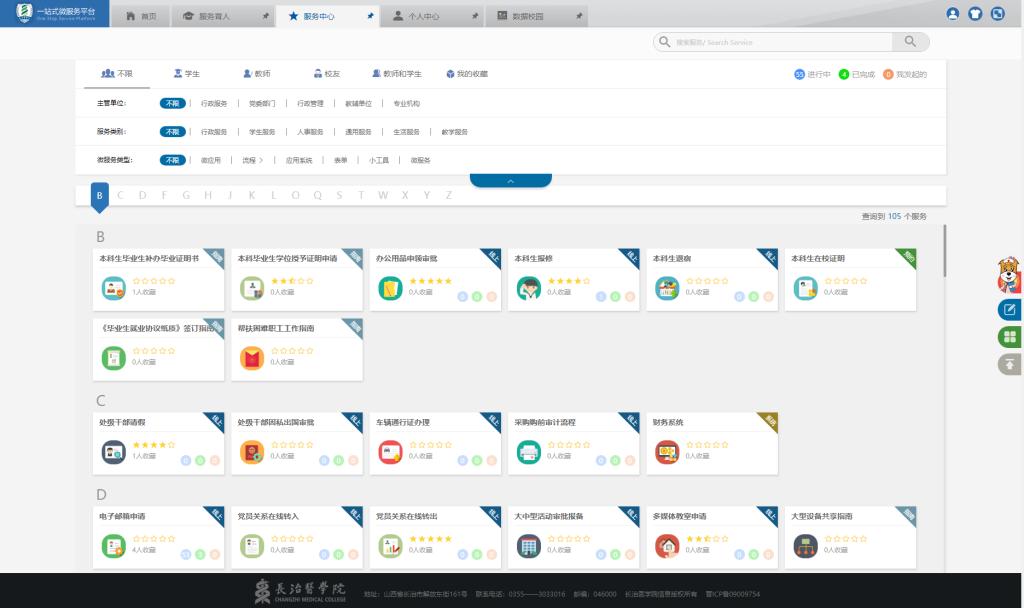Open the 财务系统 service icon
The height and width of the screenshot is (608, 1024).
tap(666, 452)
